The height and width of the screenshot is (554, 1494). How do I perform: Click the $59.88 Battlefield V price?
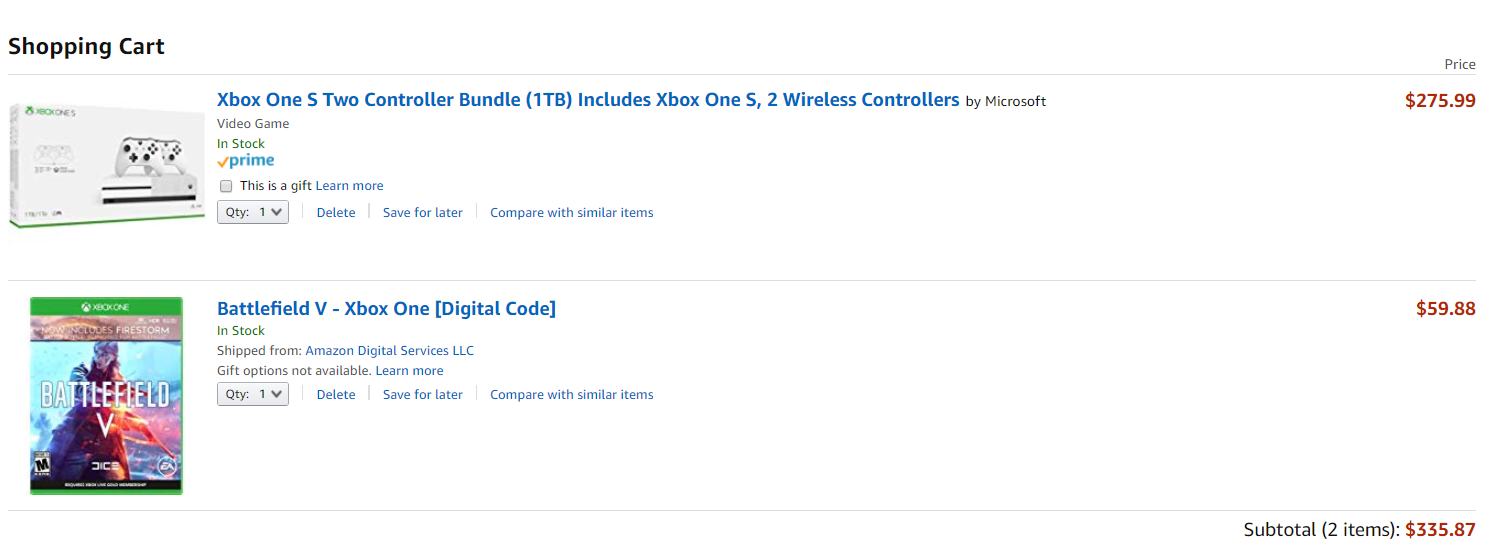pos(1445,309)
